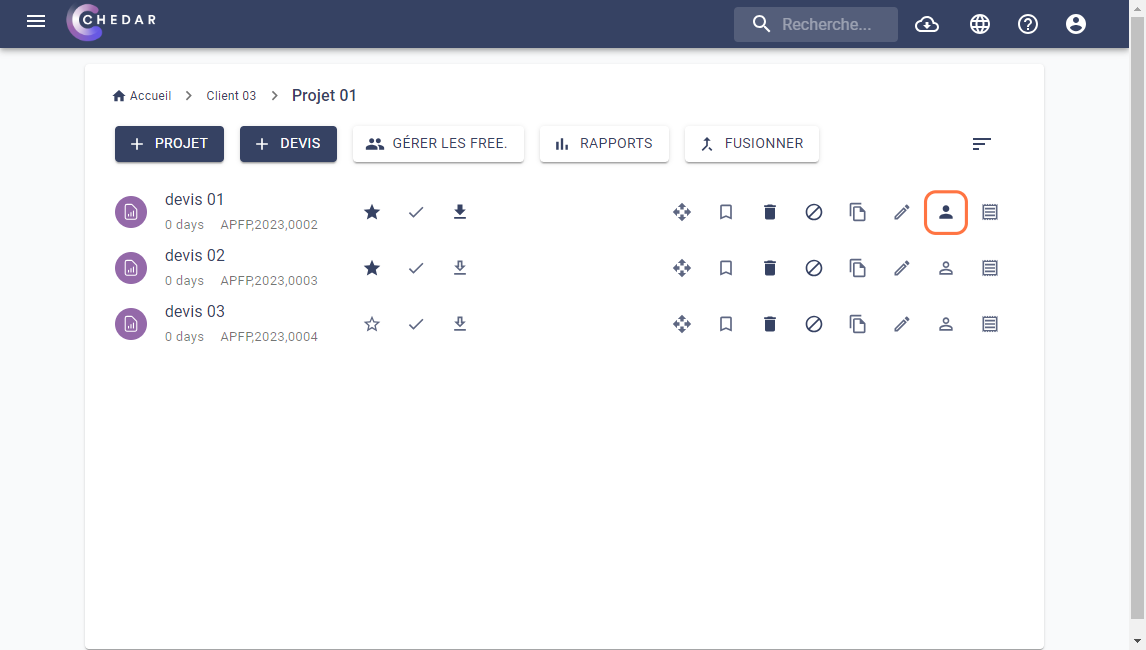Viewport: 1146px width, 650px height.
Task: Bookmark devis 03
Action: tap(726, 324)
